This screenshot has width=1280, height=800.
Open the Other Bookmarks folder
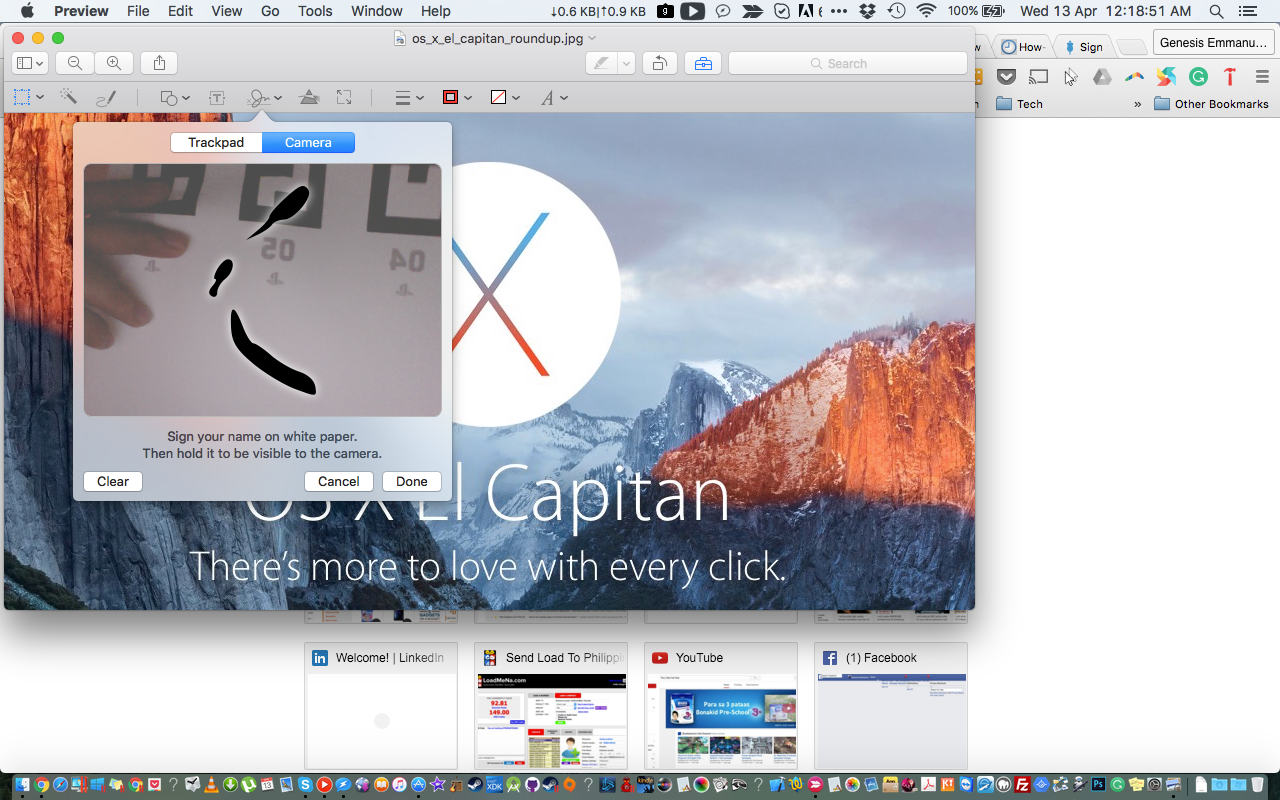pos(1211,104)
